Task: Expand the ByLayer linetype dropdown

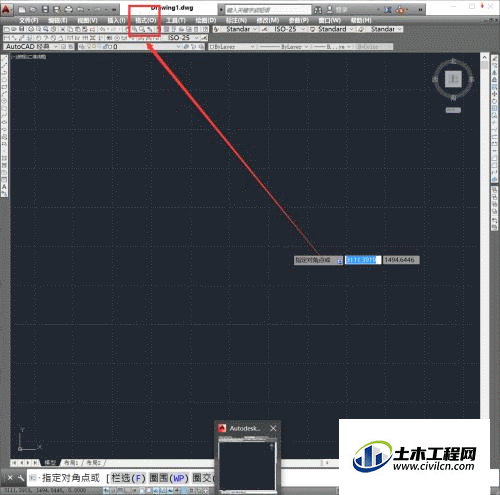Action: (306, 47)
